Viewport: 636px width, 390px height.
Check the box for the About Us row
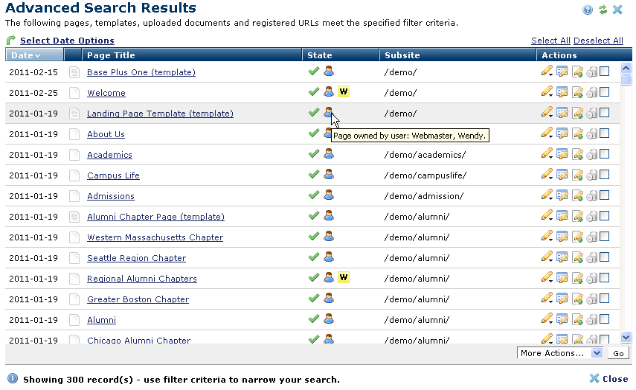[604, 133]
